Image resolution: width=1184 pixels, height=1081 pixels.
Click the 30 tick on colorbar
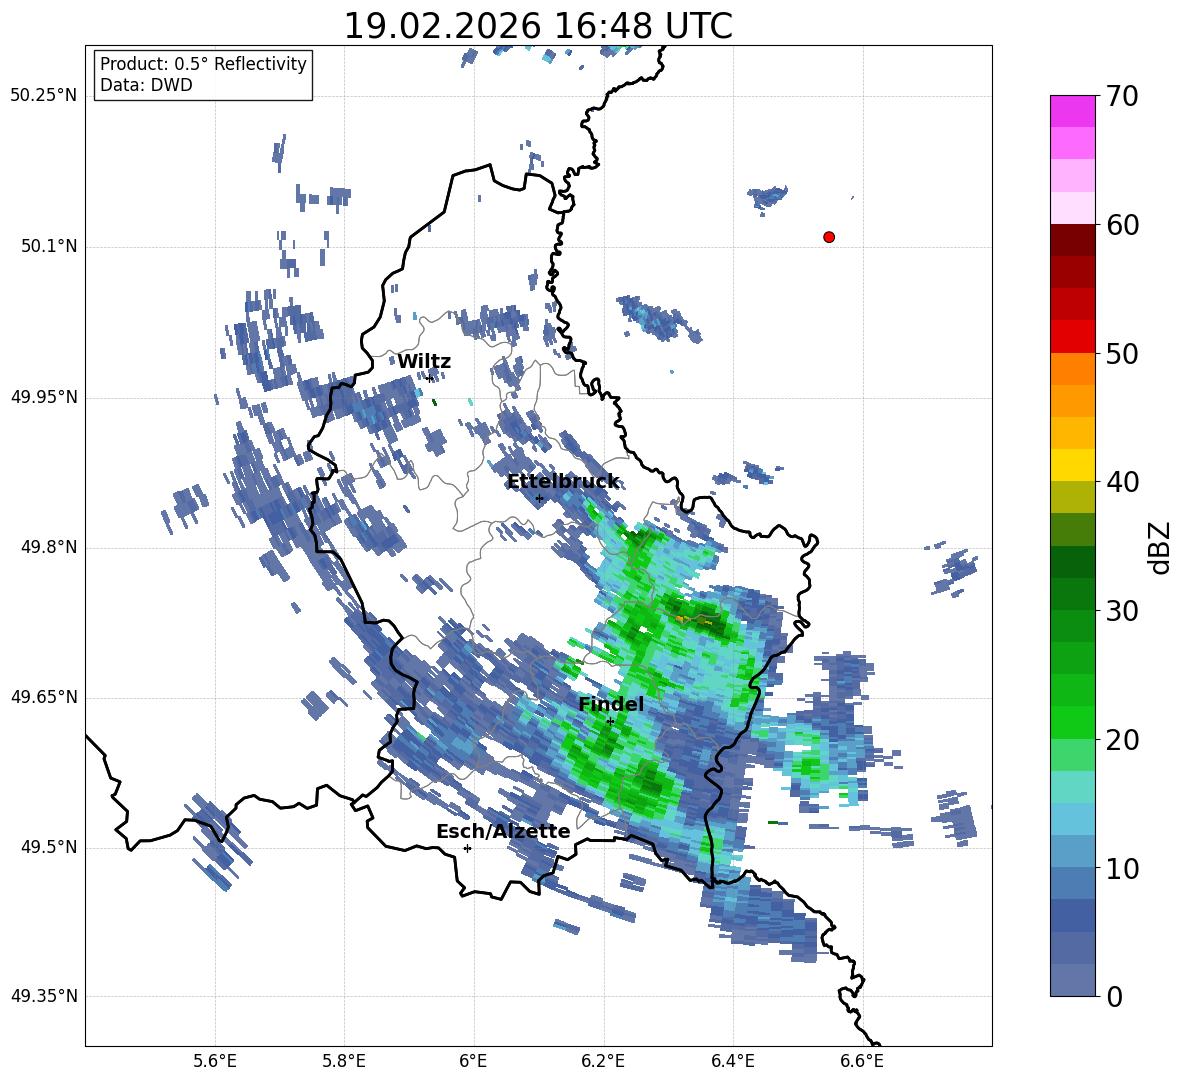[x=1121, y=611]
